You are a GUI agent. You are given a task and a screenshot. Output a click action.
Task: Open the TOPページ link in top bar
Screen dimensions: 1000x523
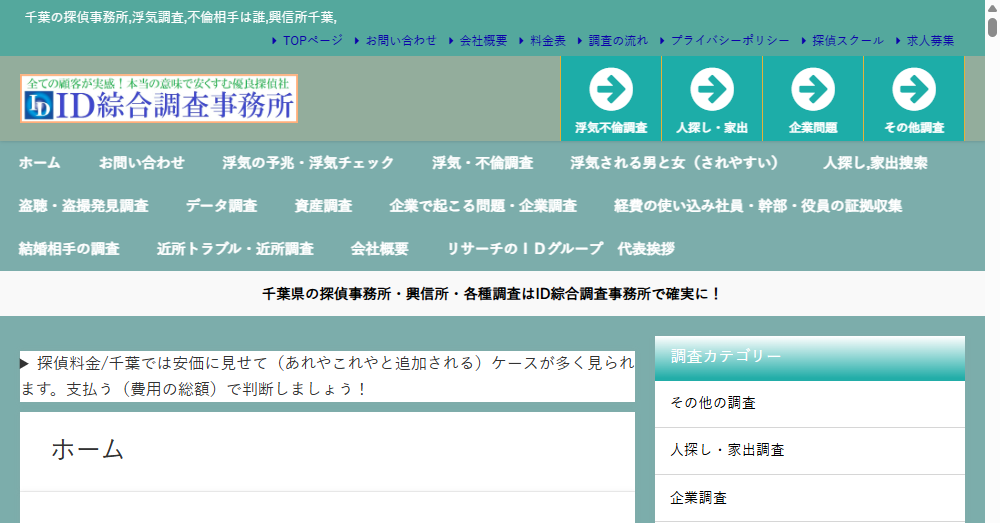click(312, 40)
